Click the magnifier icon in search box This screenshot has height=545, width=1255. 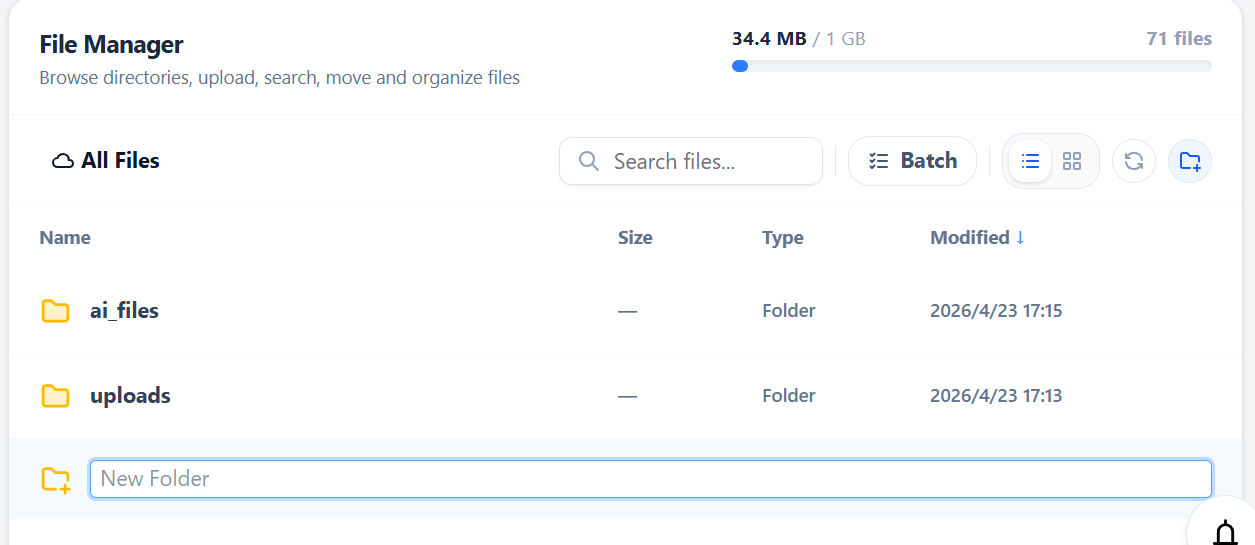tap(589, 161)
